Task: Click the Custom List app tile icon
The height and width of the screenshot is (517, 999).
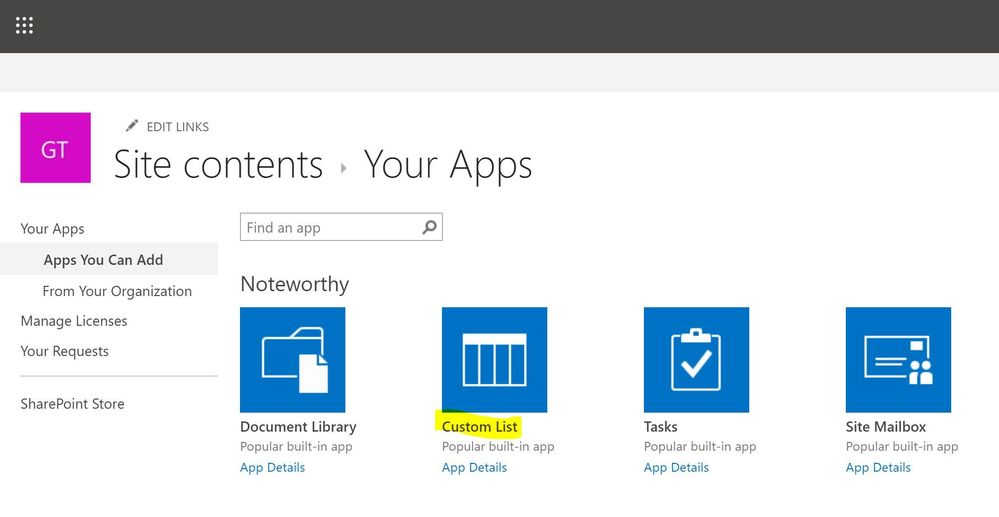Action: click(x=495, y=359)
